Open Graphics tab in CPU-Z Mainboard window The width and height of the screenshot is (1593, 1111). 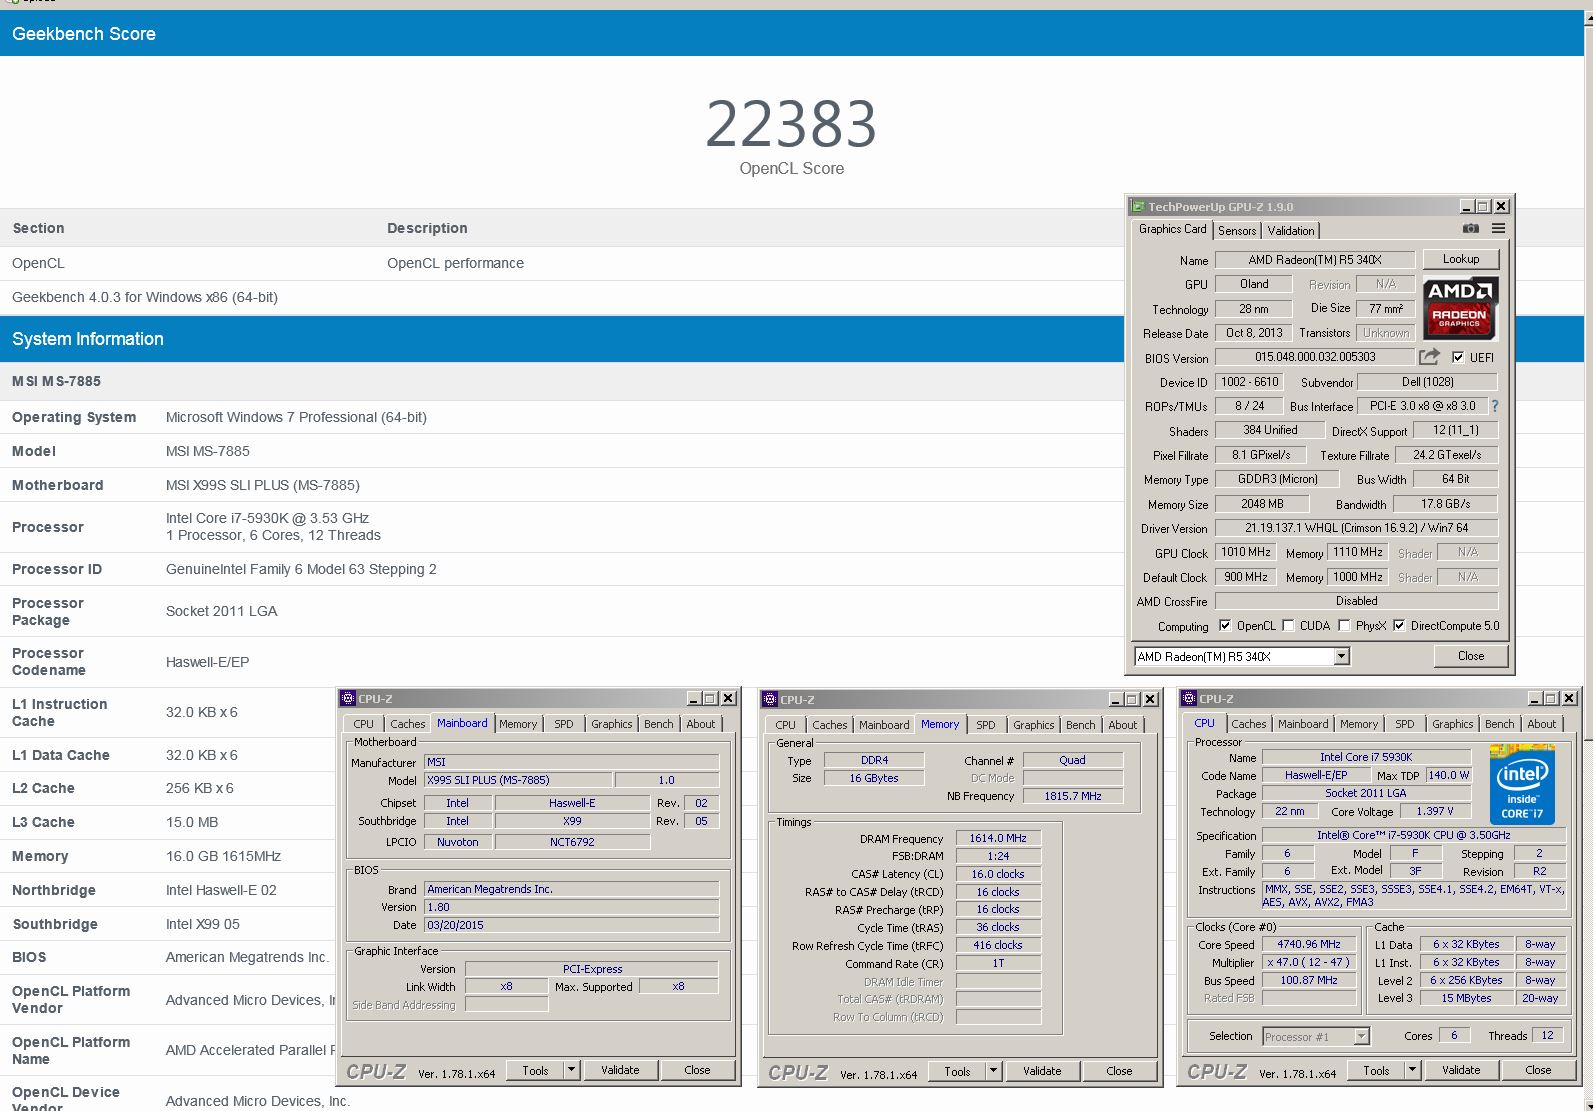[611, 724]
